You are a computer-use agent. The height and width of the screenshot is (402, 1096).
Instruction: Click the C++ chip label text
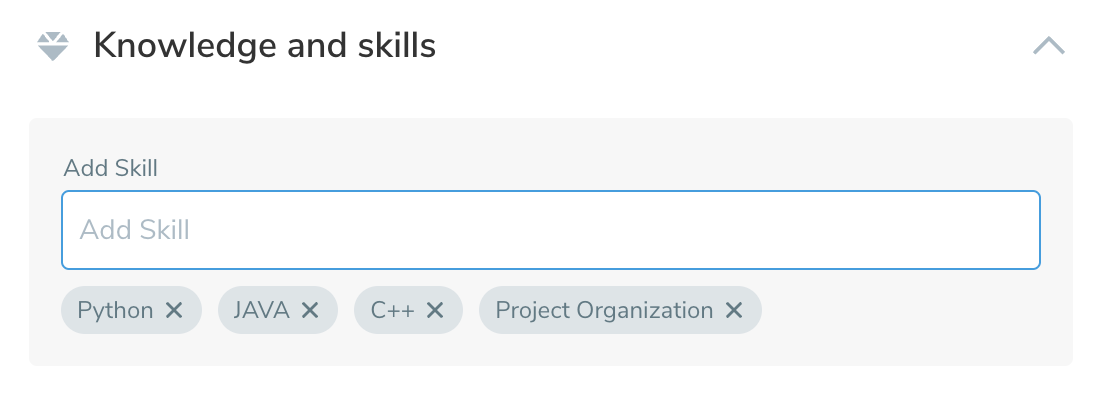point(392,310)
